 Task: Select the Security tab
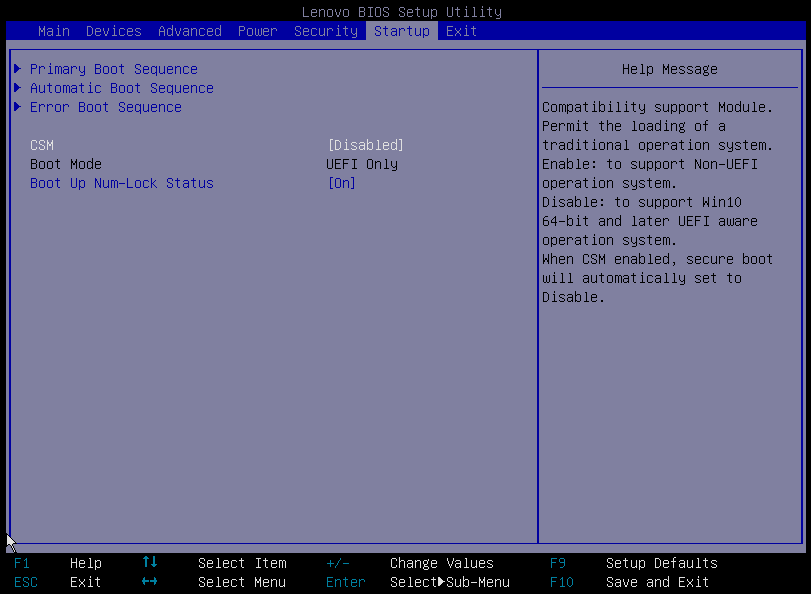pyautogui.click(x=326, y=31)
